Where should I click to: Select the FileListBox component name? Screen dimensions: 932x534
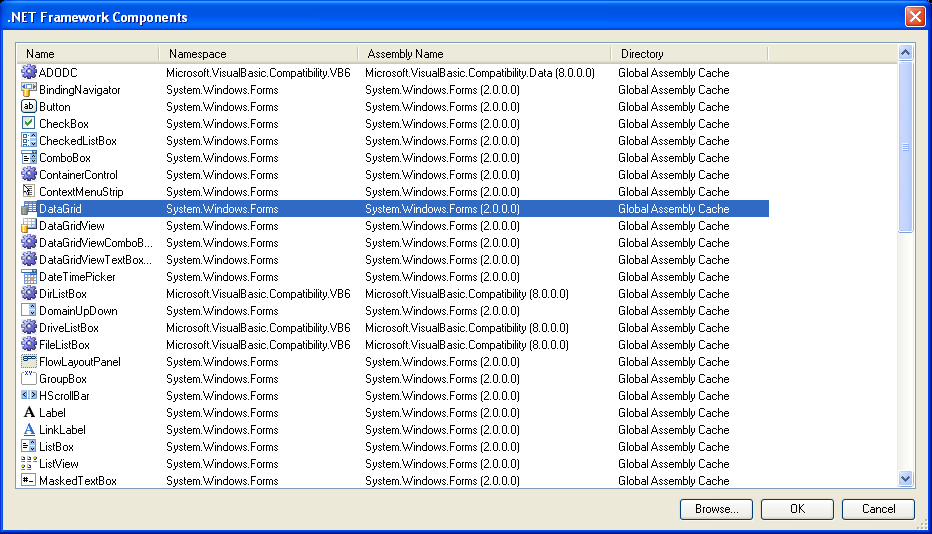tap(64, 345)
